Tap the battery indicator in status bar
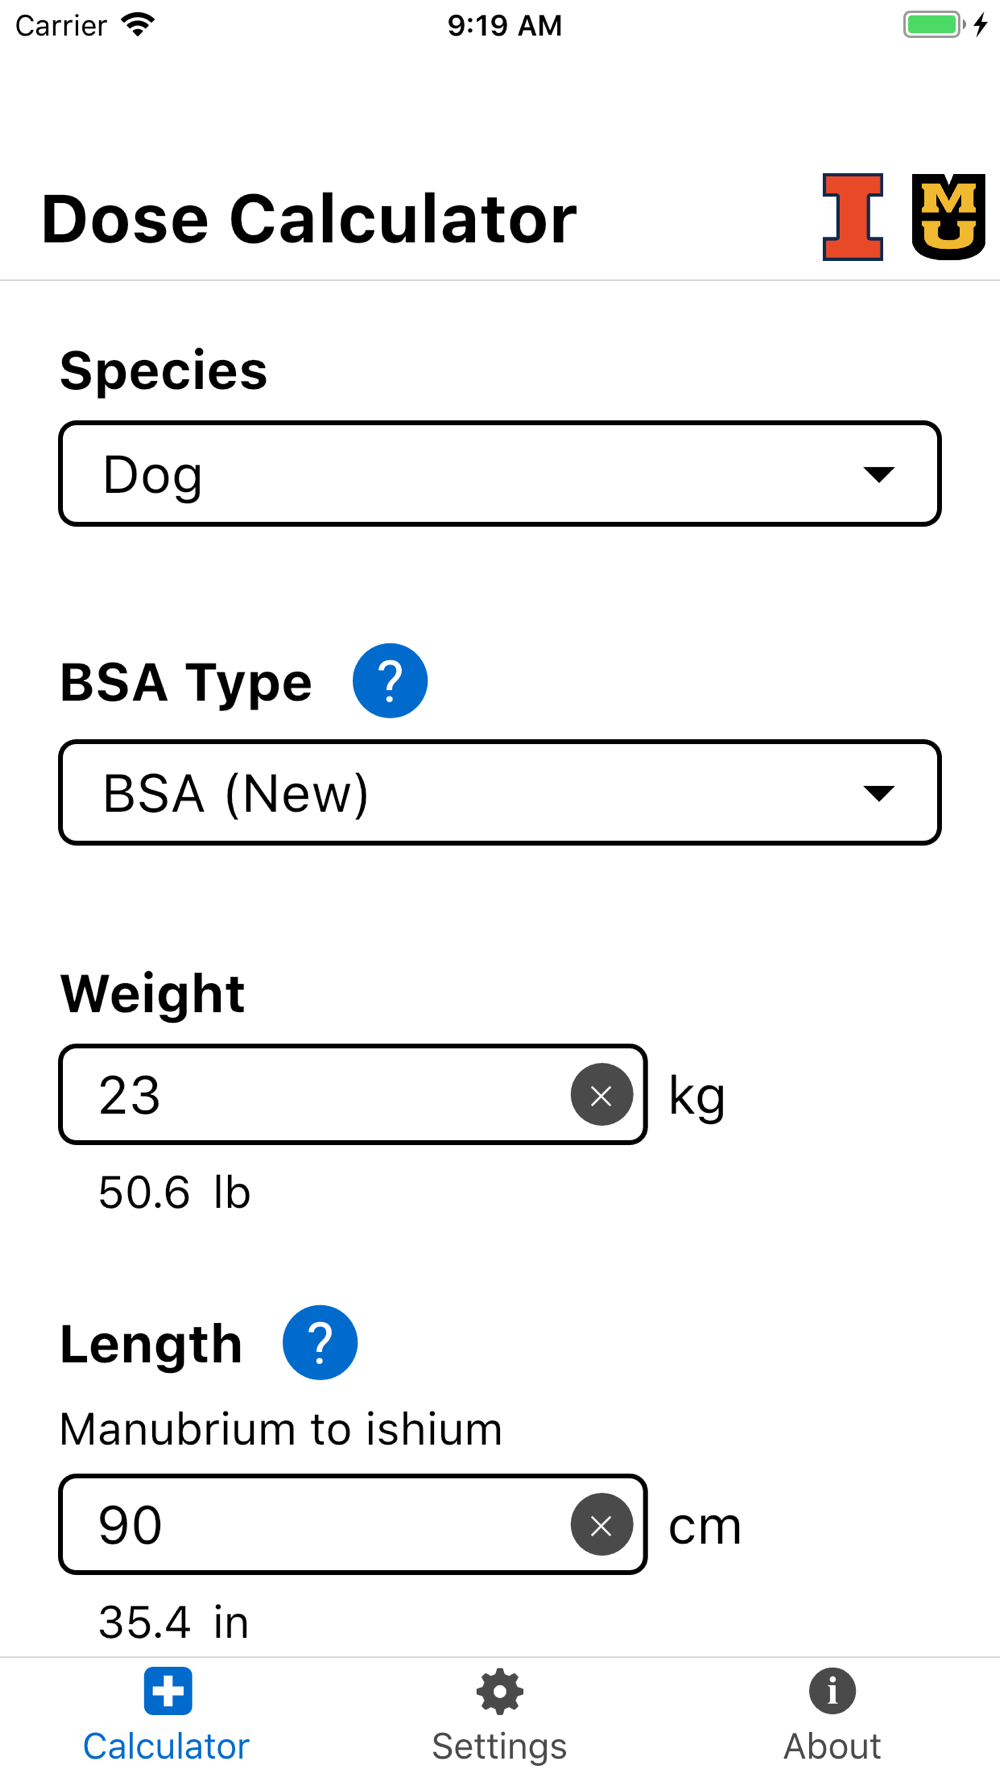Screen dimensions: 1000x1778 pos(934,25)
